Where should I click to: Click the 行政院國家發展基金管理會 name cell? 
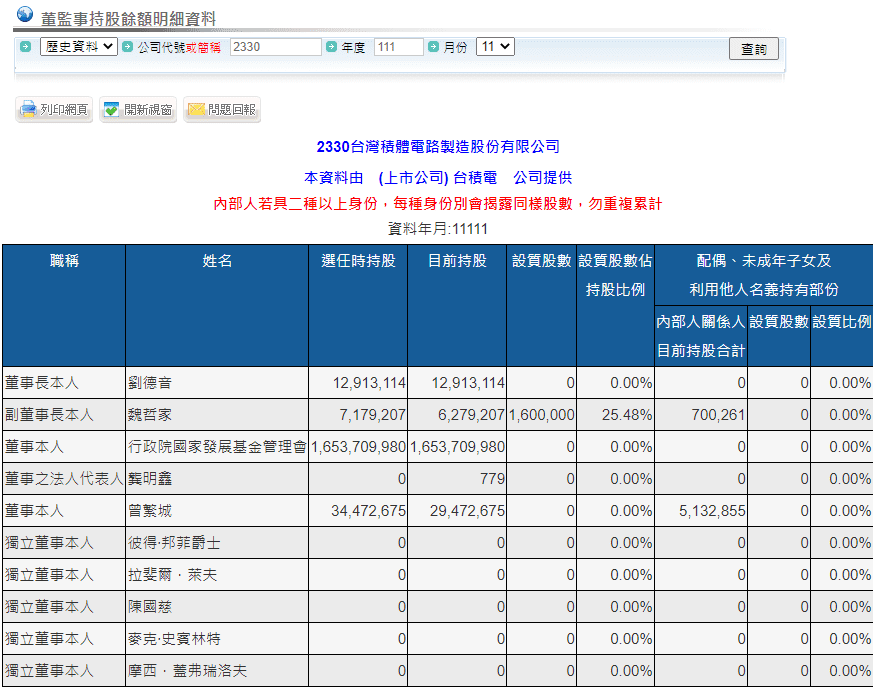pyautogui.click(x=217, y=447)
